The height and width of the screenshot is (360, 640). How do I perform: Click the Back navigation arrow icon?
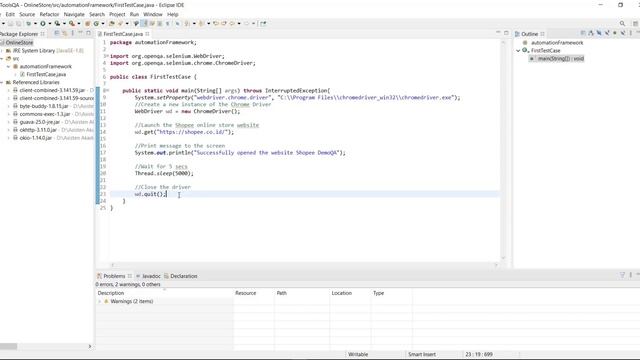(232, 24)
